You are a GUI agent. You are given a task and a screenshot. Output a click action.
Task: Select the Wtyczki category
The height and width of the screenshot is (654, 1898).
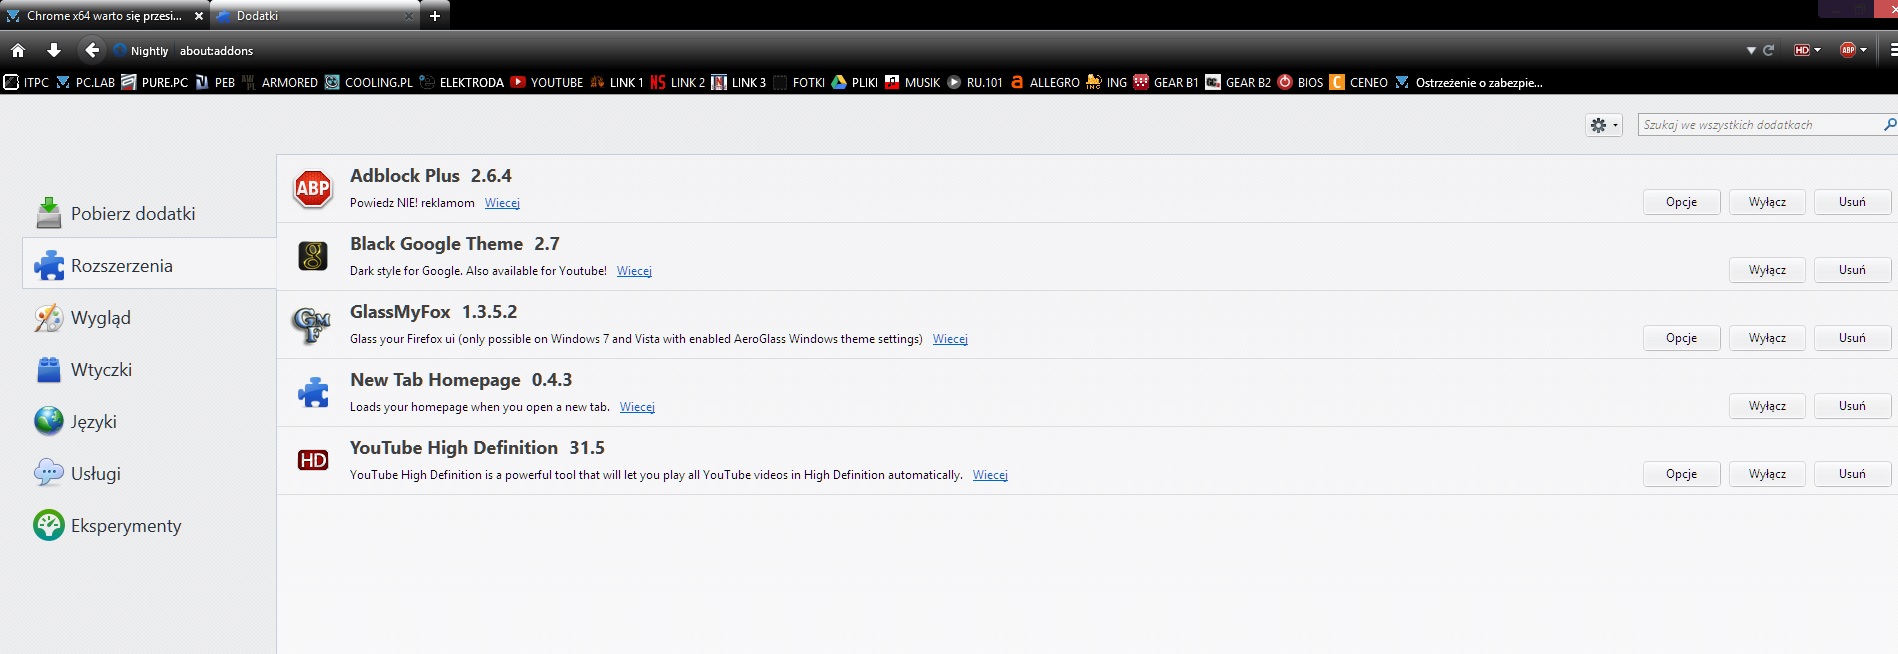pos(149,369)
